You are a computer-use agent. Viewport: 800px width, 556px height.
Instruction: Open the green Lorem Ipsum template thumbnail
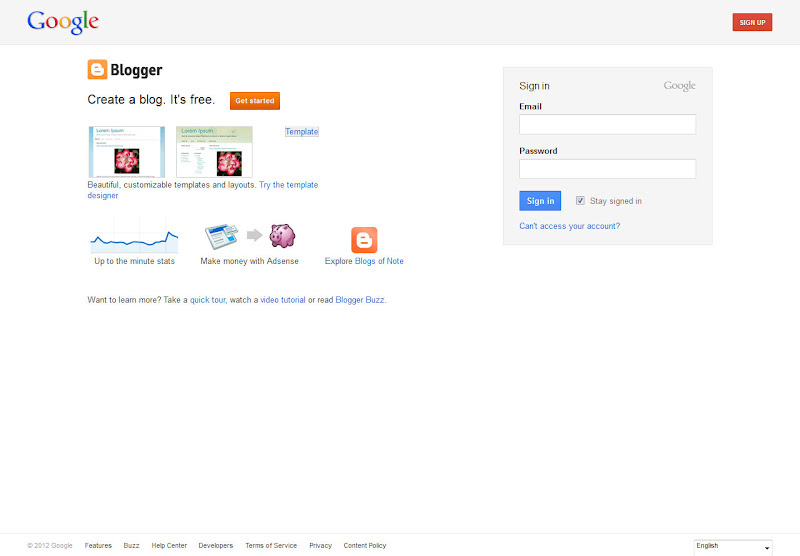[x=214, y=152]
